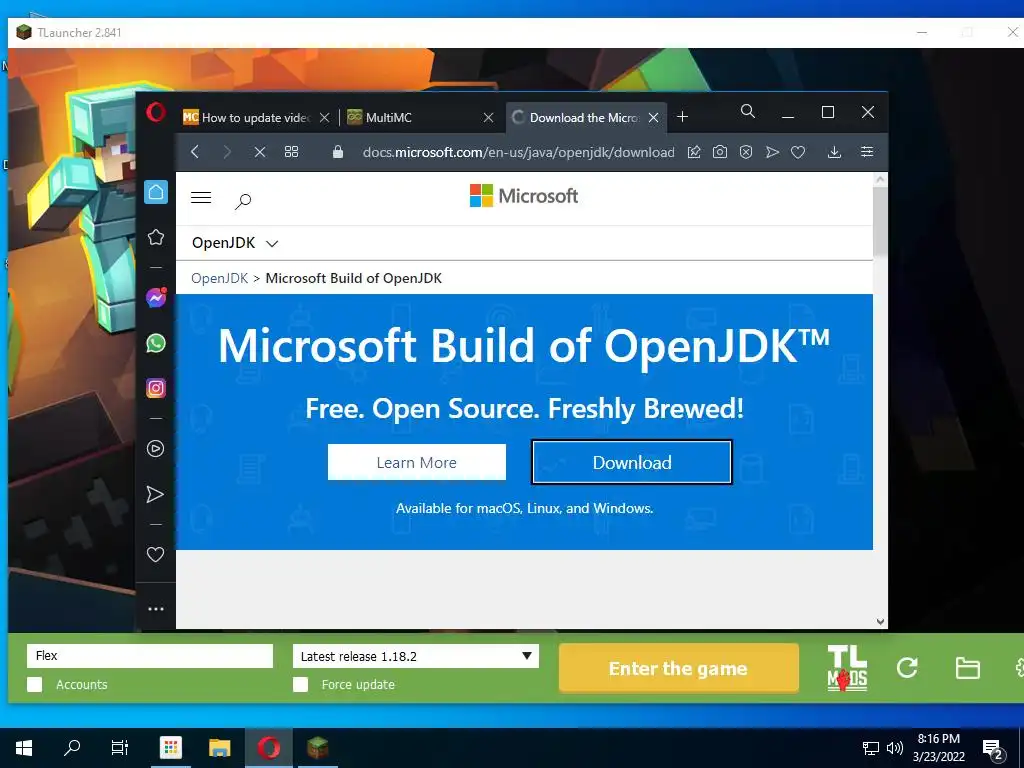Click the Learn More button
Viewport: 1024px width, 768px height.
[417, 462]
